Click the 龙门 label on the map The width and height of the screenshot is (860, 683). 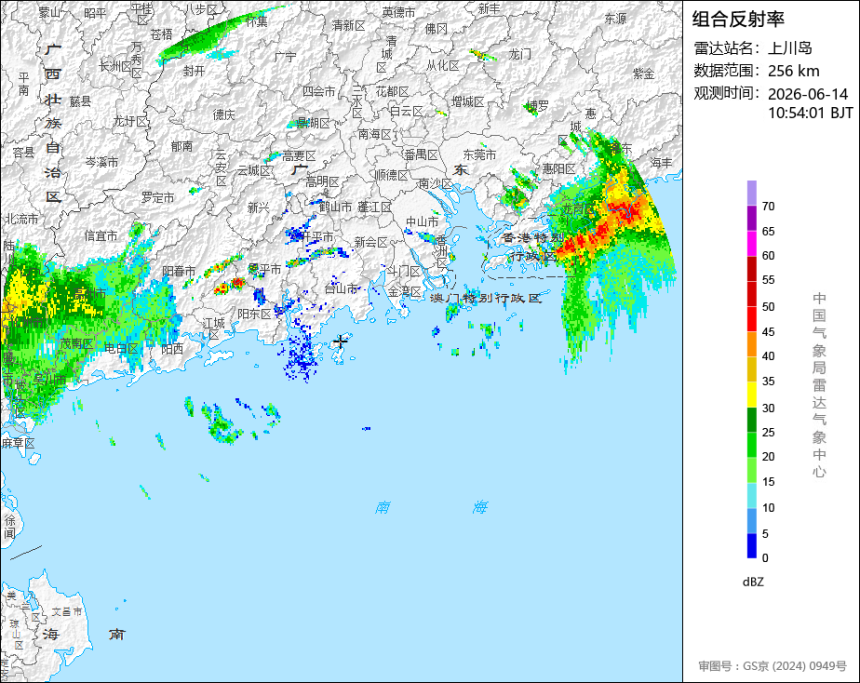[519, 54]
